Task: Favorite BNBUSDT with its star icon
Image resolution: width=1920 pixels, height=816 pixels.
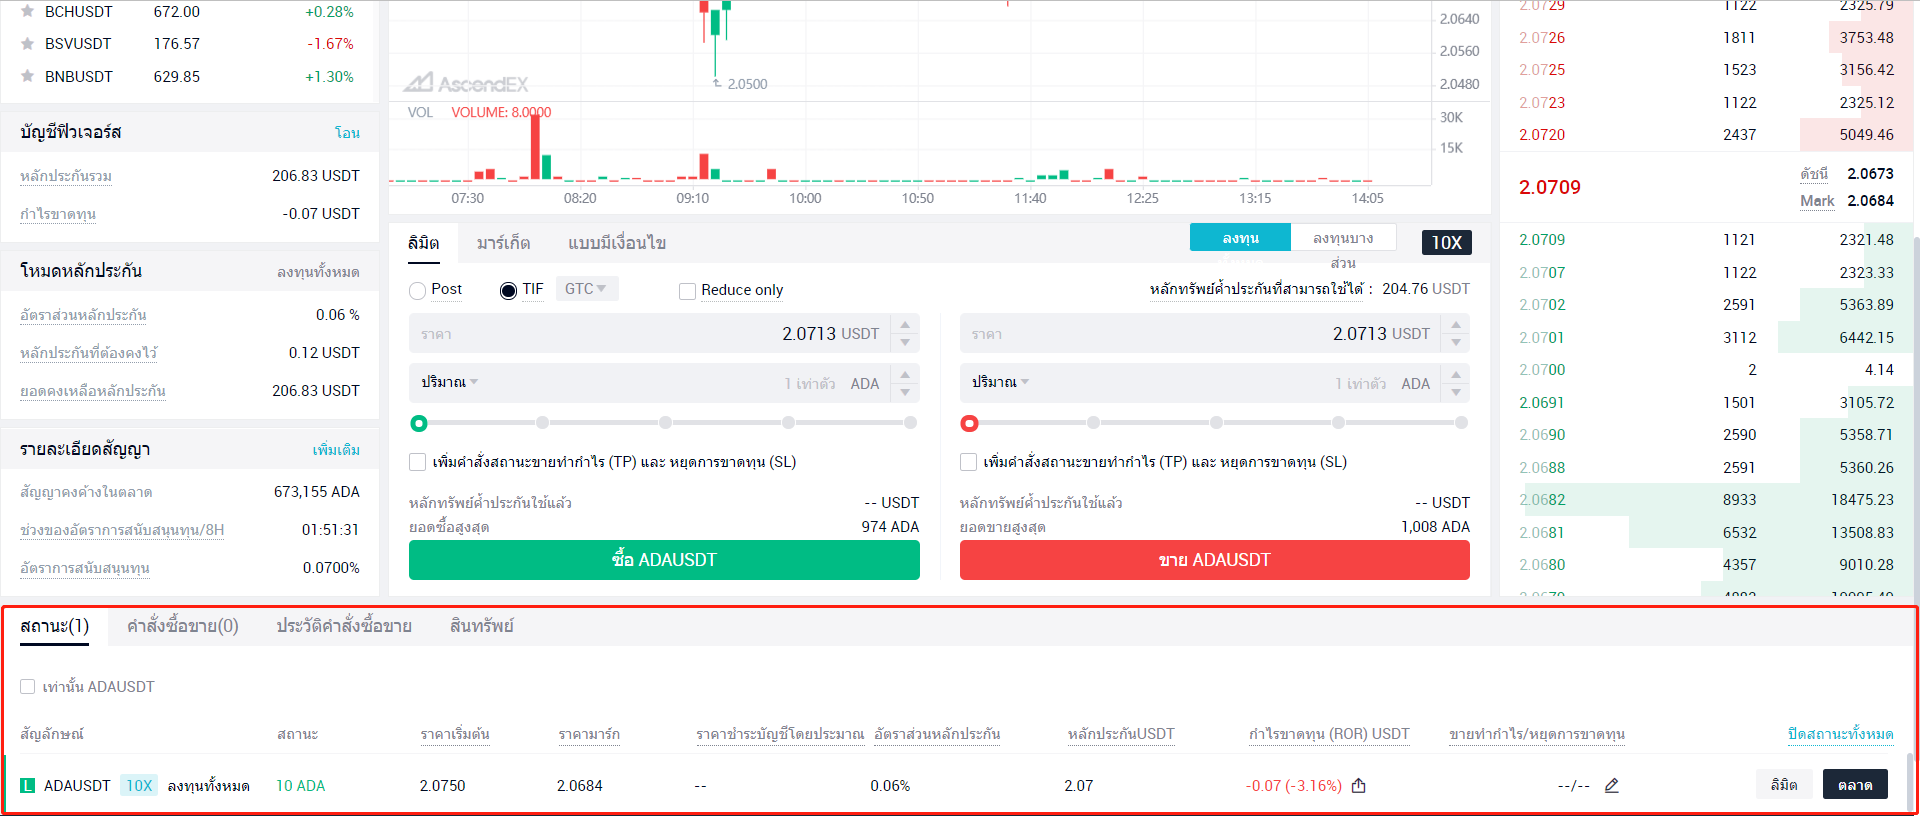Action: click(28, 76)
